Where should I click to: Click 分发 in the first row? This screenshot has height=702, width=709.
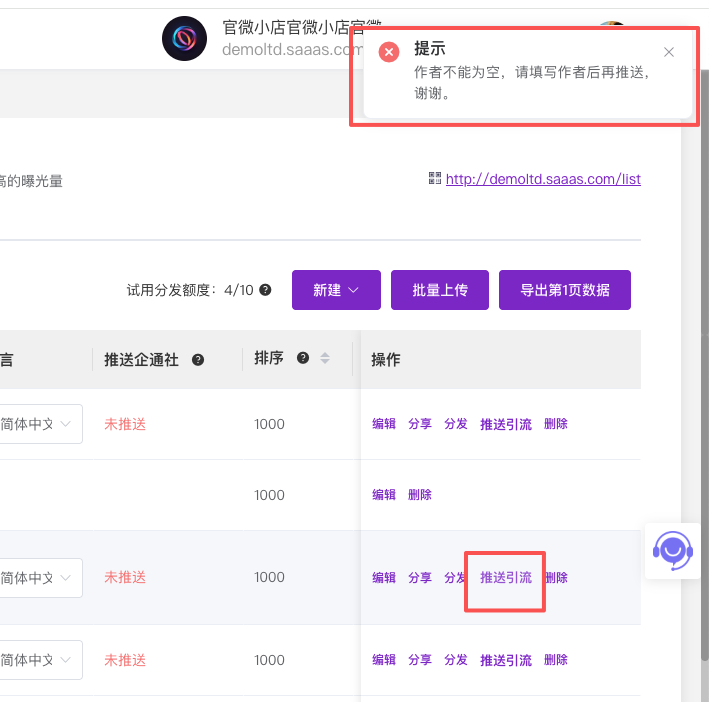[456, 424]
